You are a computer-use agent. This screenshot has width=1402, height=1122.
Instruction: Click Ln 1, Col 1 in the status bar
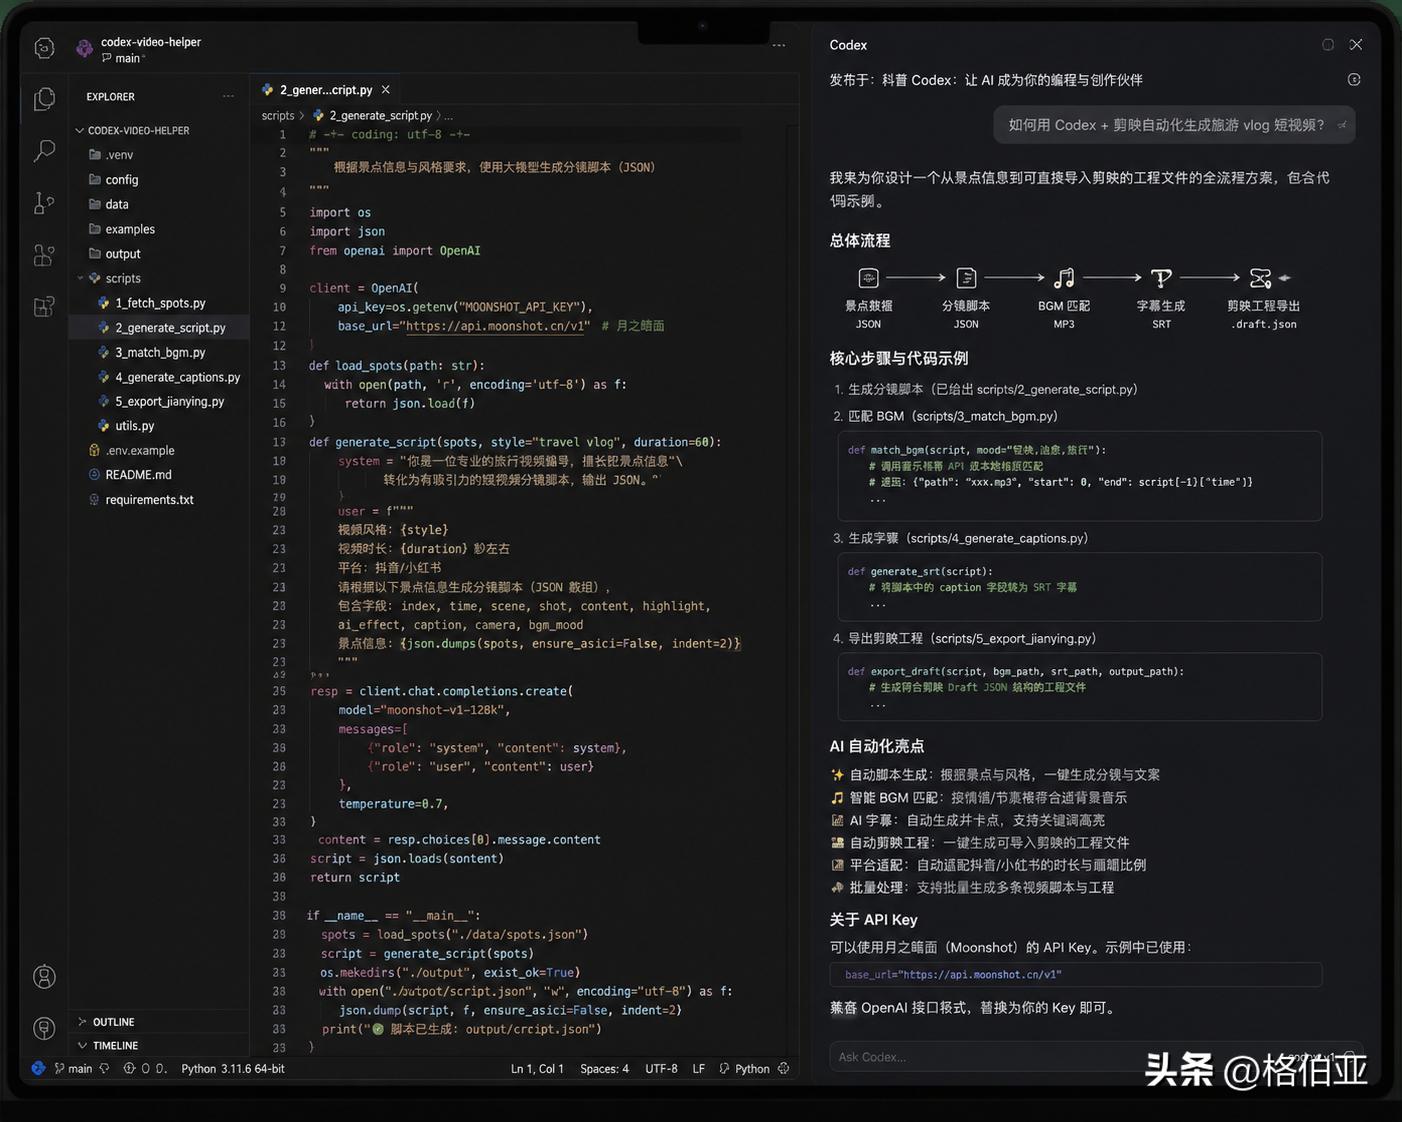537,1069
